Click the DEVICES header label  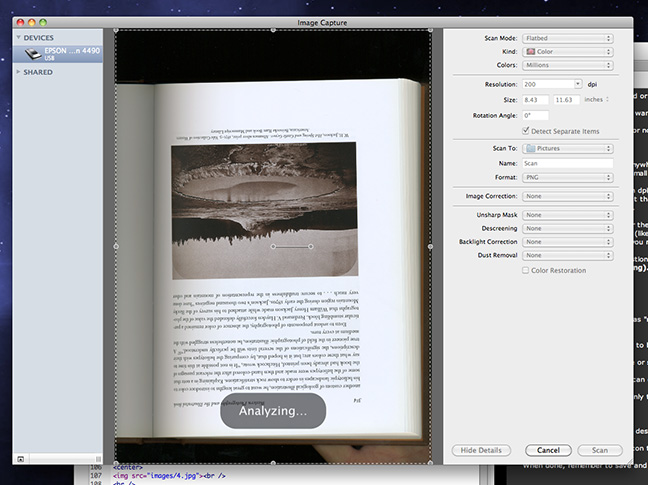point(38,38)
